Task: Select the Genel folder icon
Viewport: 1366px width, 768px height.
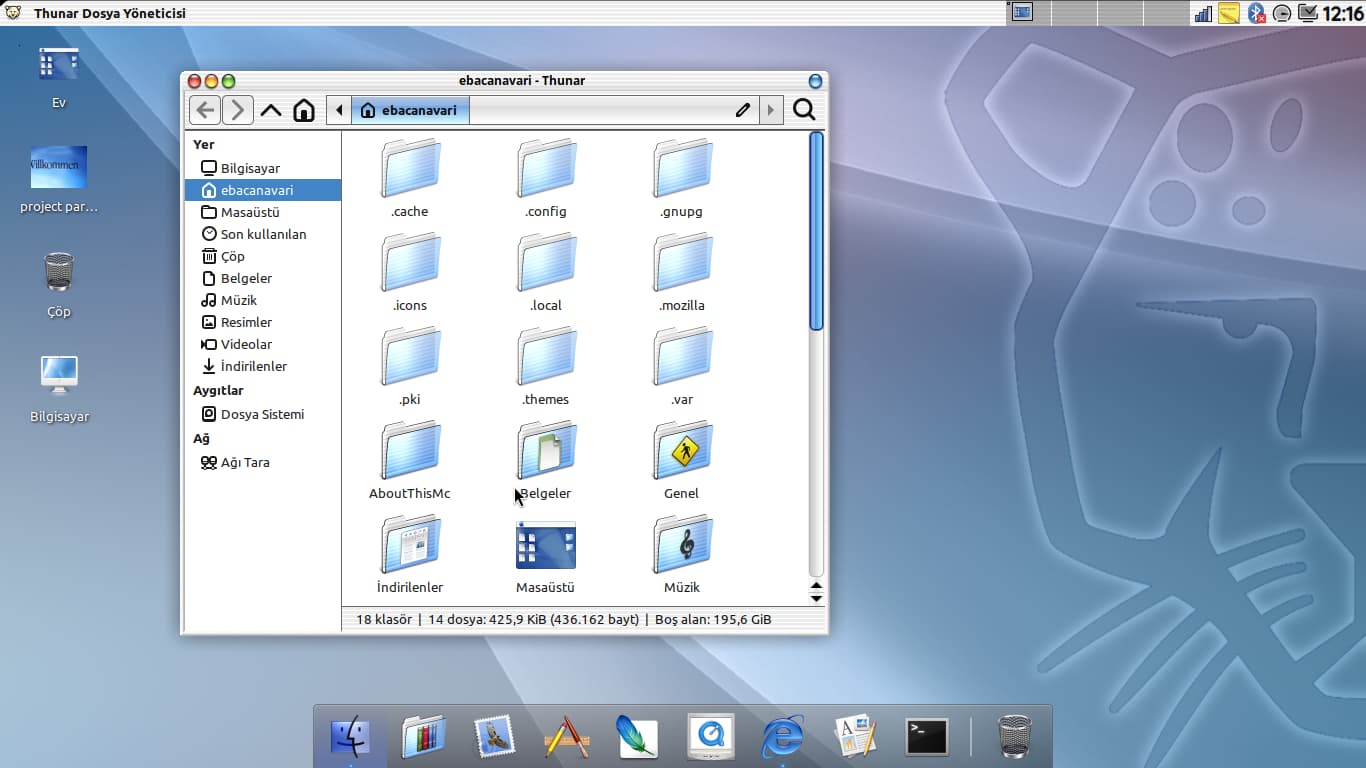Action: coord(682,452)
